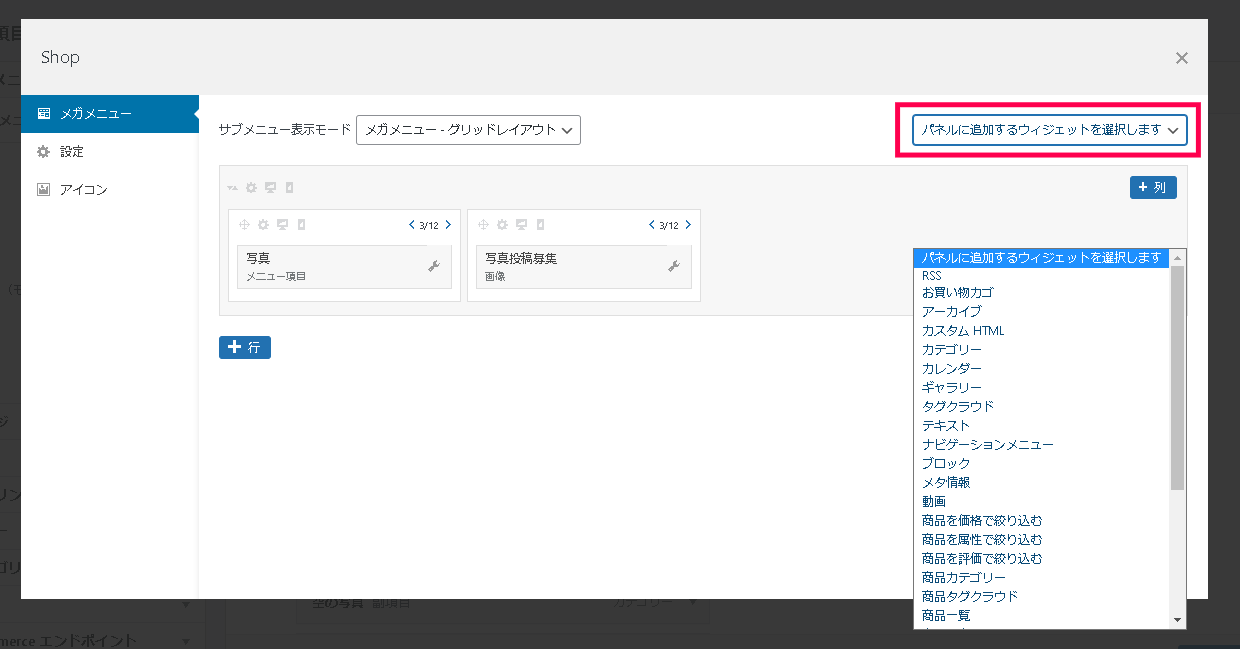Choose カレンダー widget
Viewport: 1240px width, 649px height.
tap(1041, 369)
